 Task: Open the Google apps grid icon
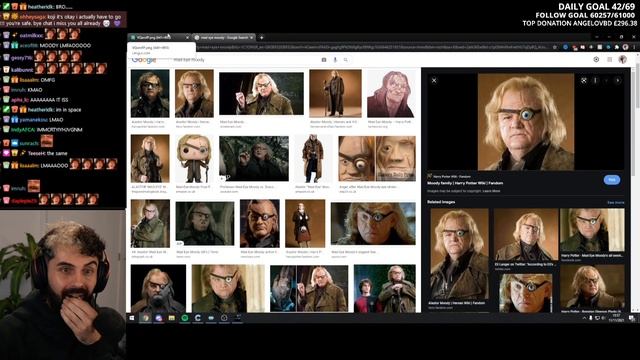(609, 60)
